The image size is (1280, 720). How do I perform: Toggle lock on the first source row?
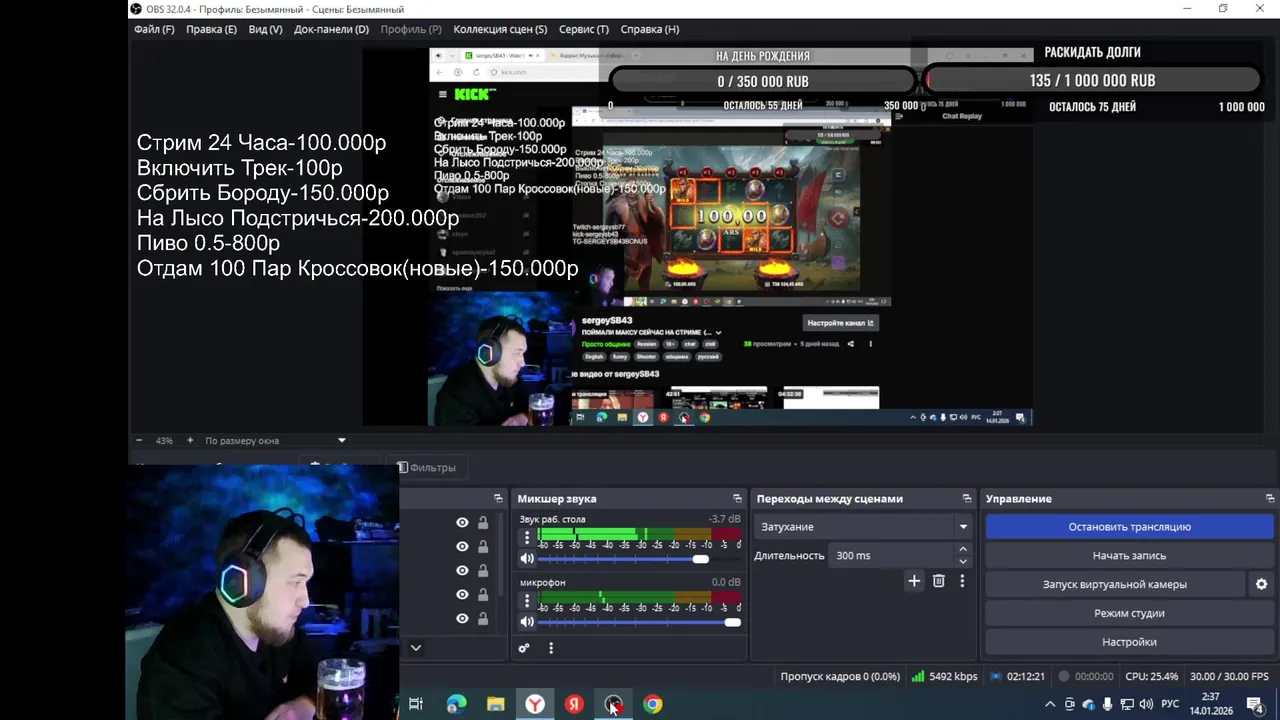pos(483,522)
